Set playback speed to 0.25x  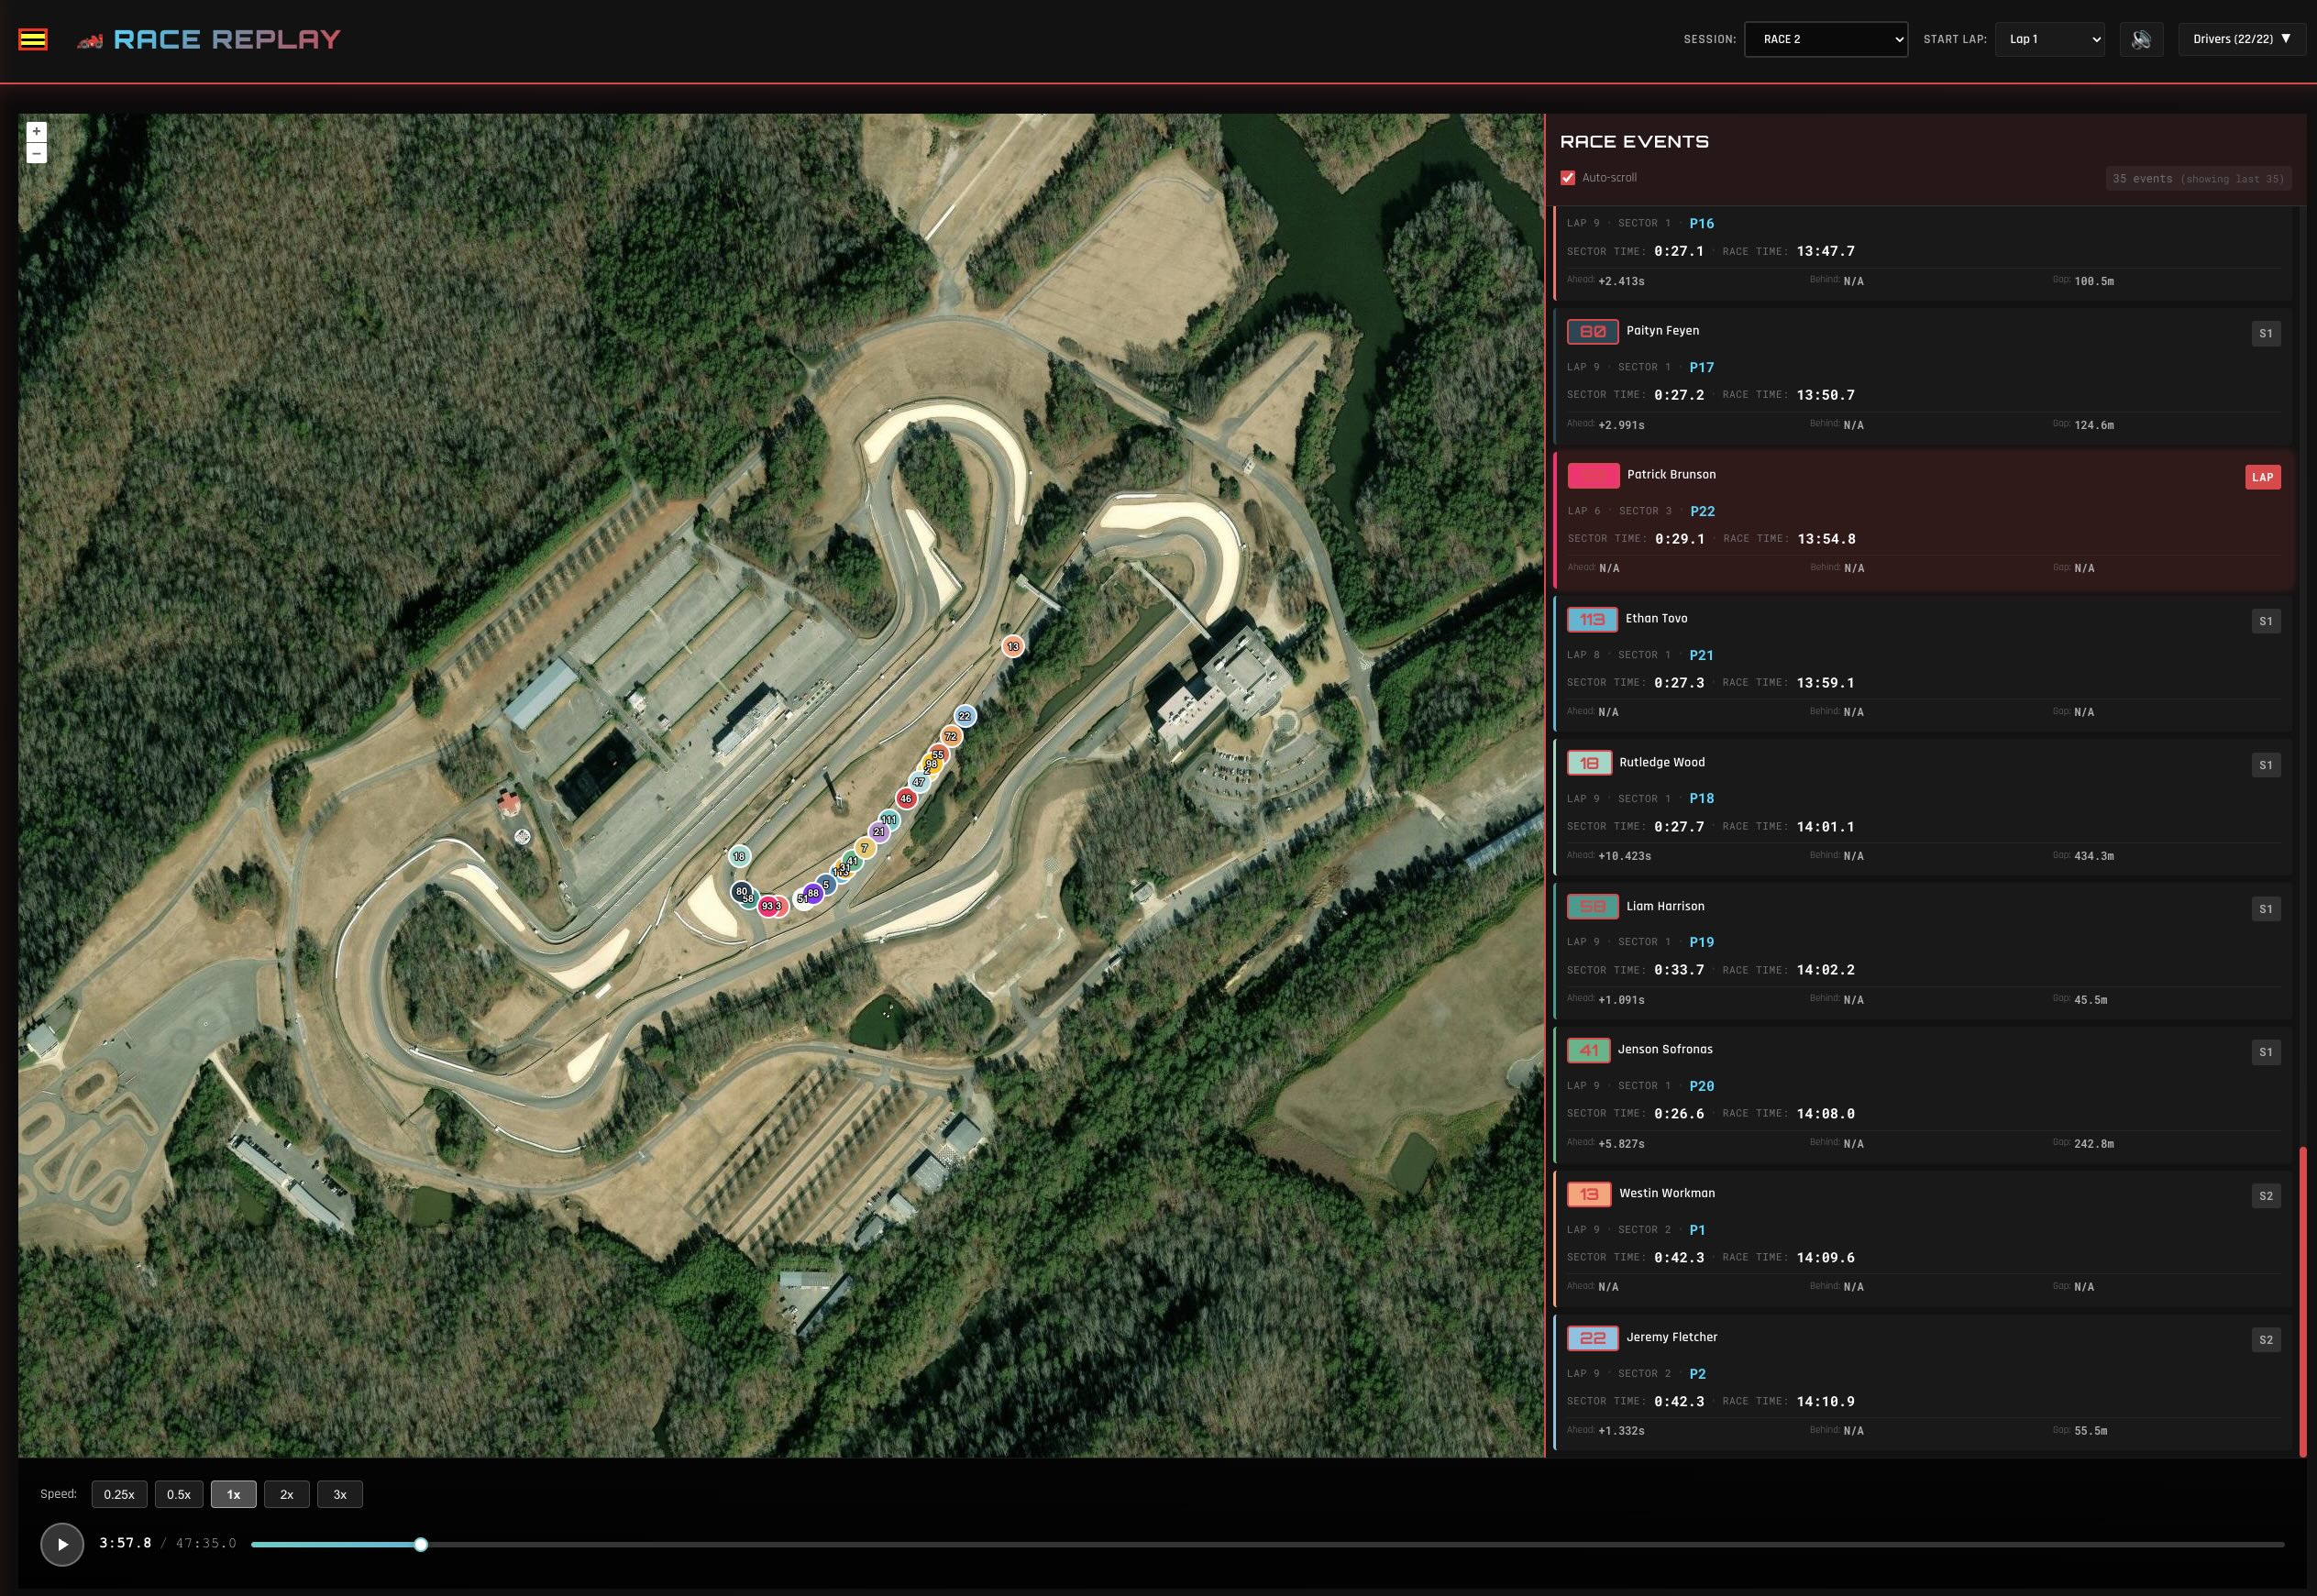119,1494
